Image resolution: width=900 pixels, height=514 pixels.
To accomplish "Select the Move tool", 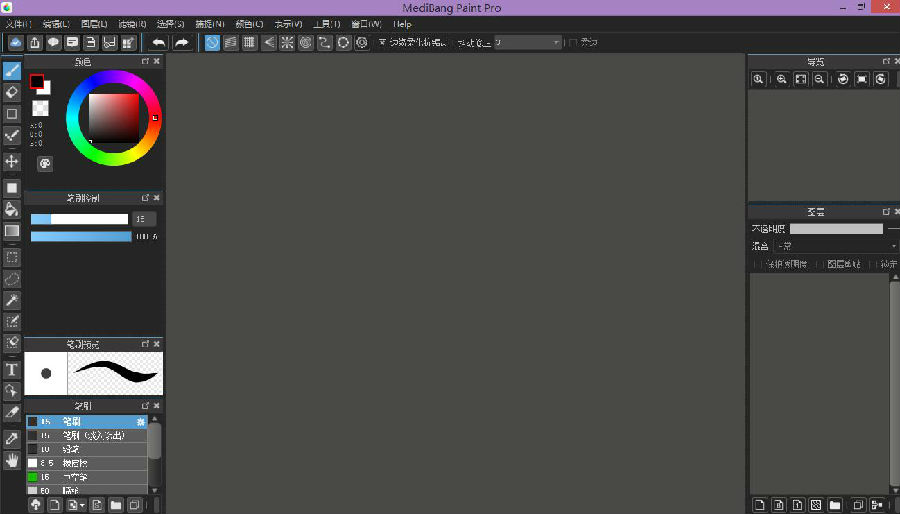I will [12, 161].
